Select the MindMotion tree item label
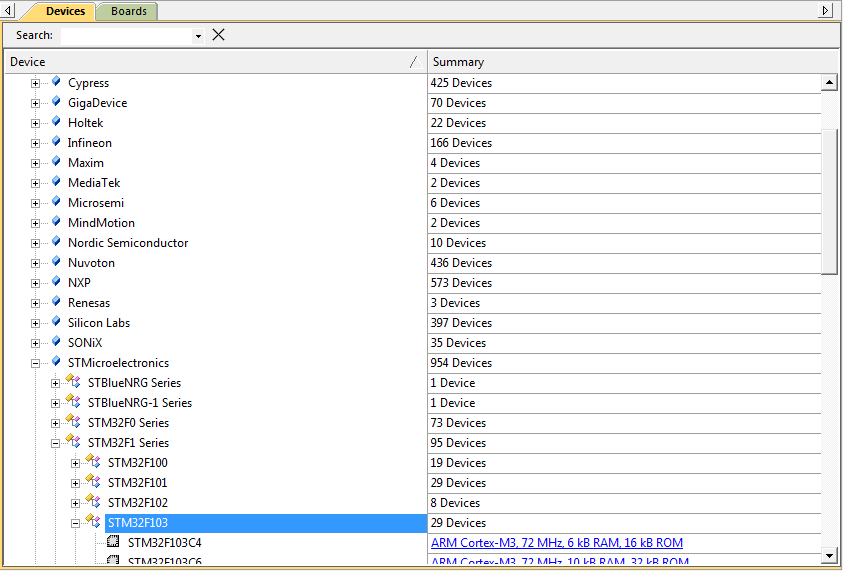This screenshot has height=571, width=843. (101, 223)
